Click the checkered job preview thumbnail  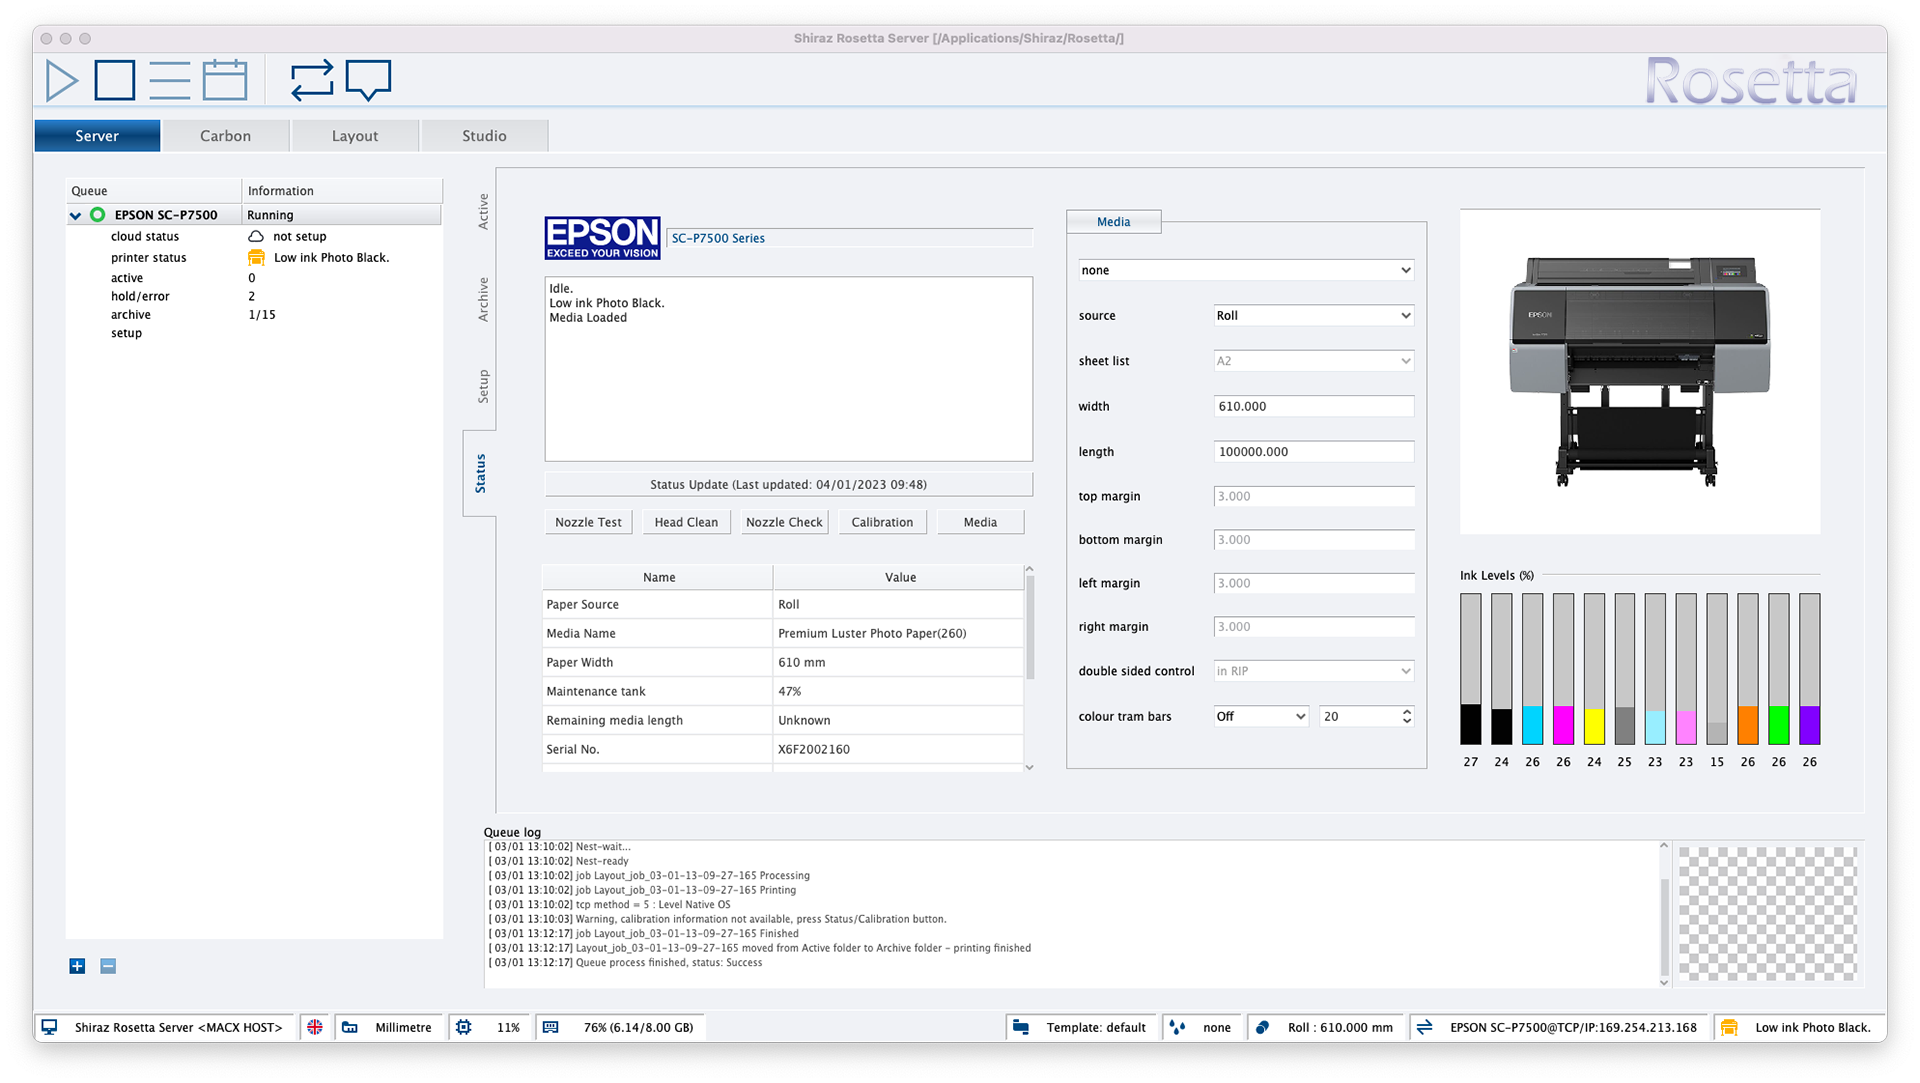1767,913
